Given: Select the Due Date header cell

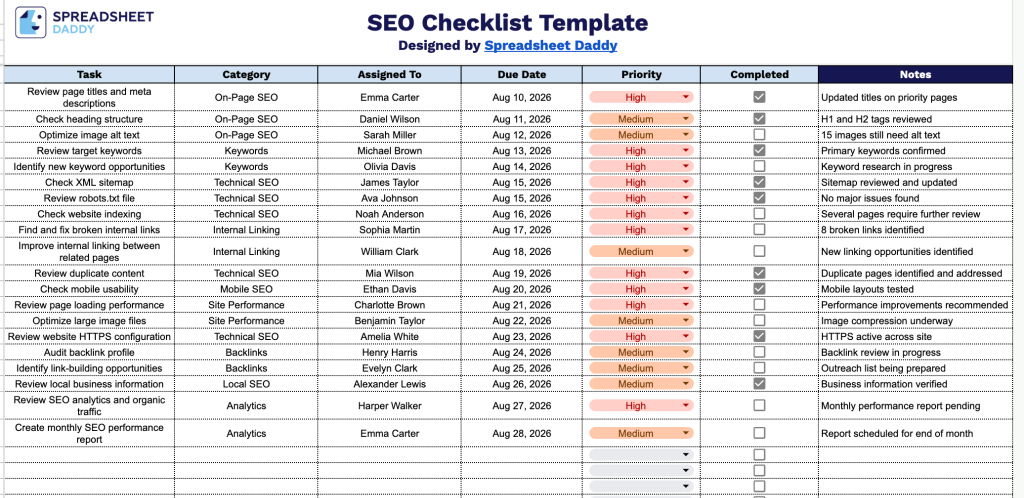Looking at the screenshot, I should [522, 74].
